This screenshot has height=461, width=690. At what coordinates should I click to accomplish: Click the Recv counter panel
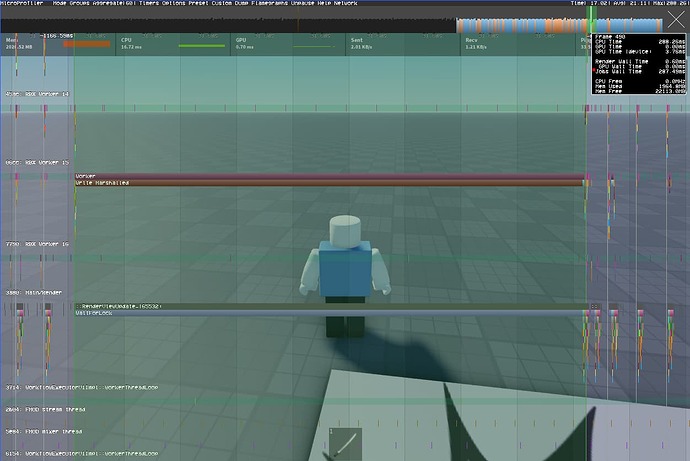click(x=518, y=44)
